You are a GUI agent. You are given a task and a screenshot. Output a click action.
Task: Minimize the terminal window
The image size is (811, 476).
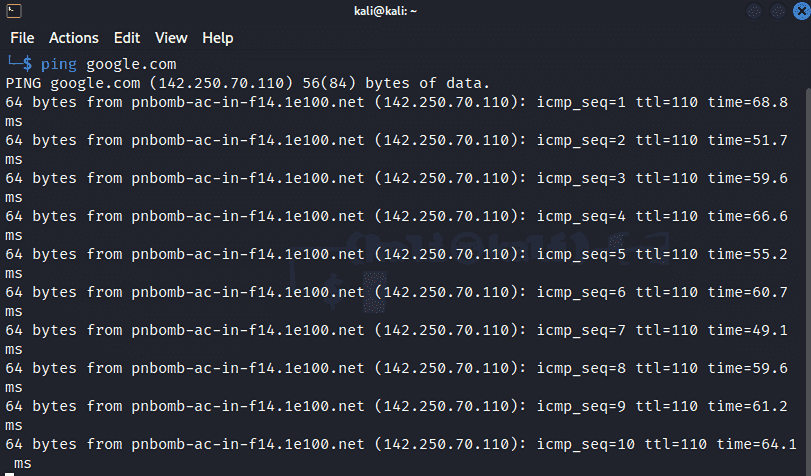click(753, 11)
